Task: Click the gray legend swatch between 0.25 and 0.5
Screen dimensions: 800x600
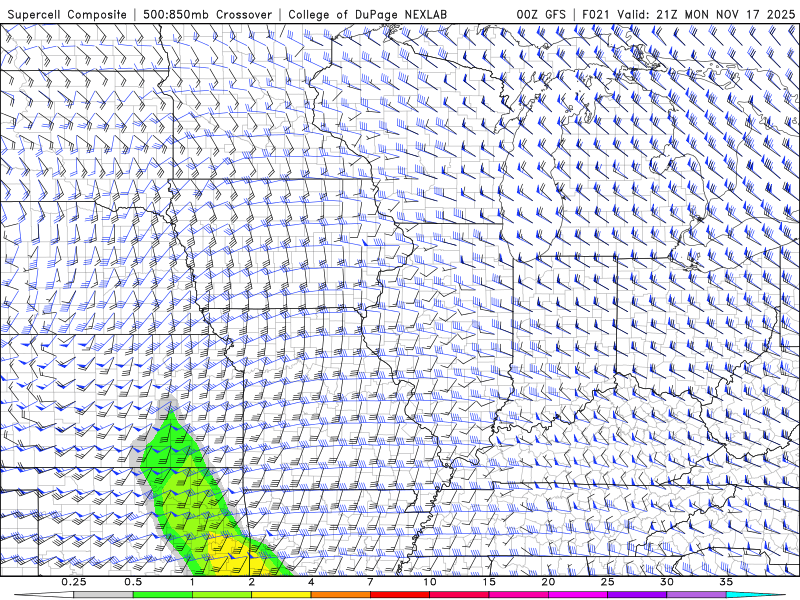Action: (103, 595)
